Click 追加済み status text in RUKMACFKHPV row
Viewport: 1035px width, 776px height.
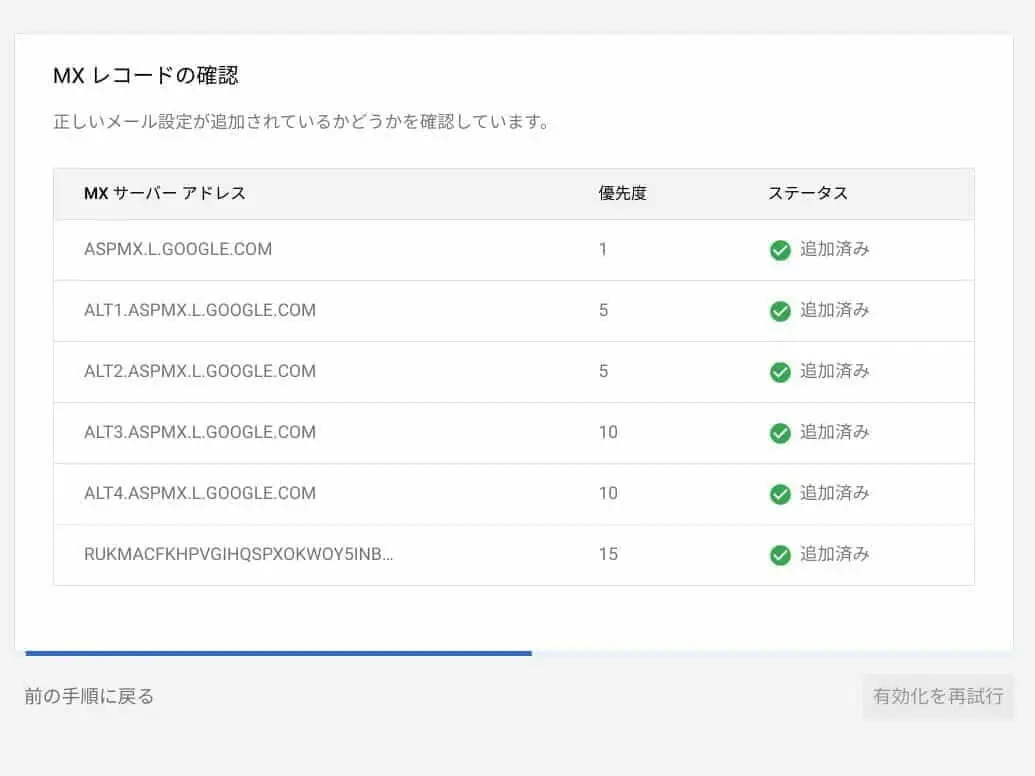click(x=835, y=554)
